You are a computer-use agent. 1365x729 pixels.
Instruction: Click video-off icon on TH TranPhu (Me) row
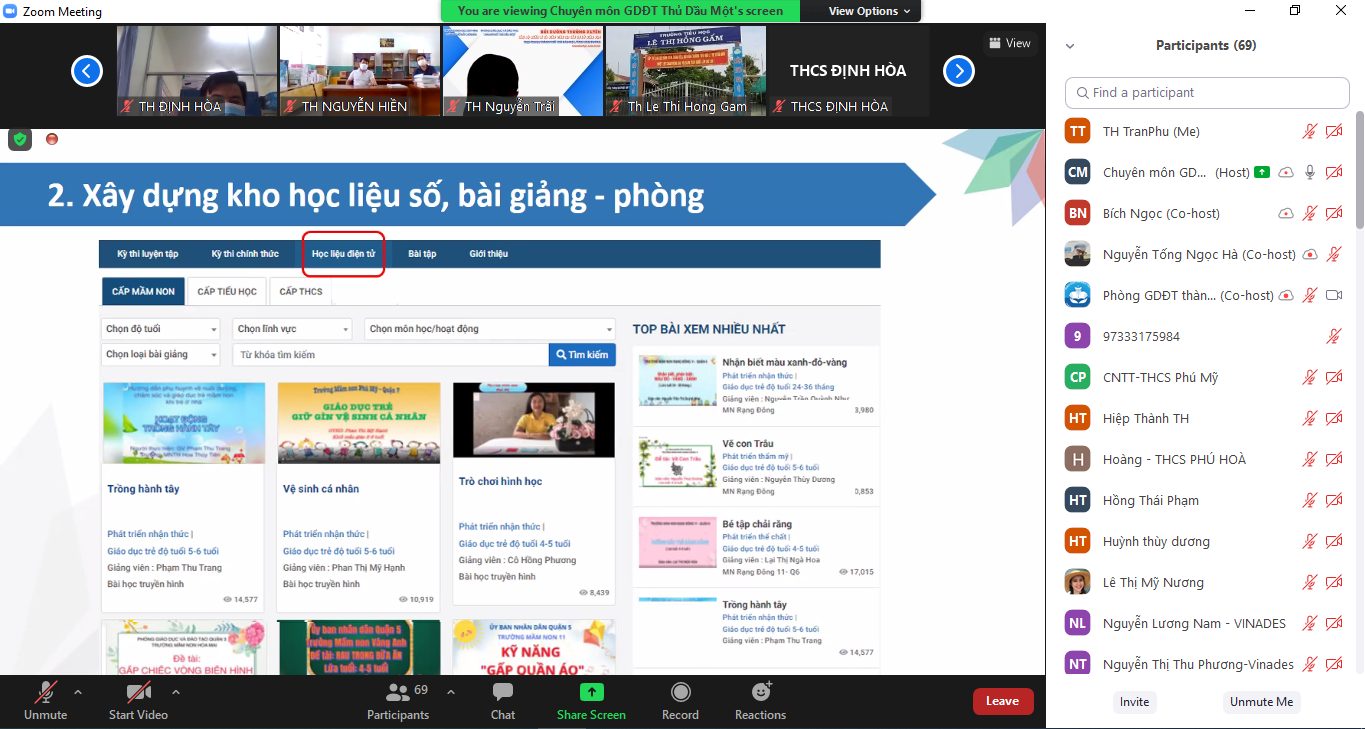(x=1334, y=131)
